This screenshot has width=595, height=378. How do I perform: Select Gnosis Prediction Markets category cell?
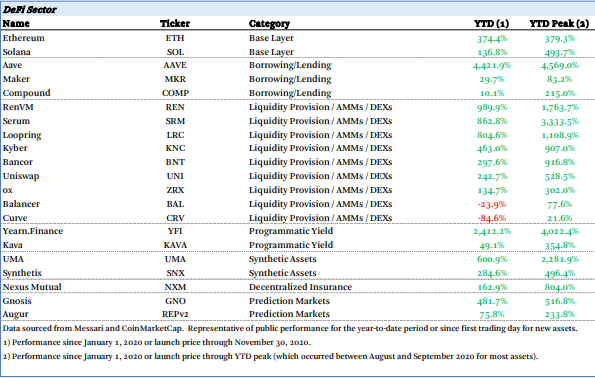[x=289, y=301]
